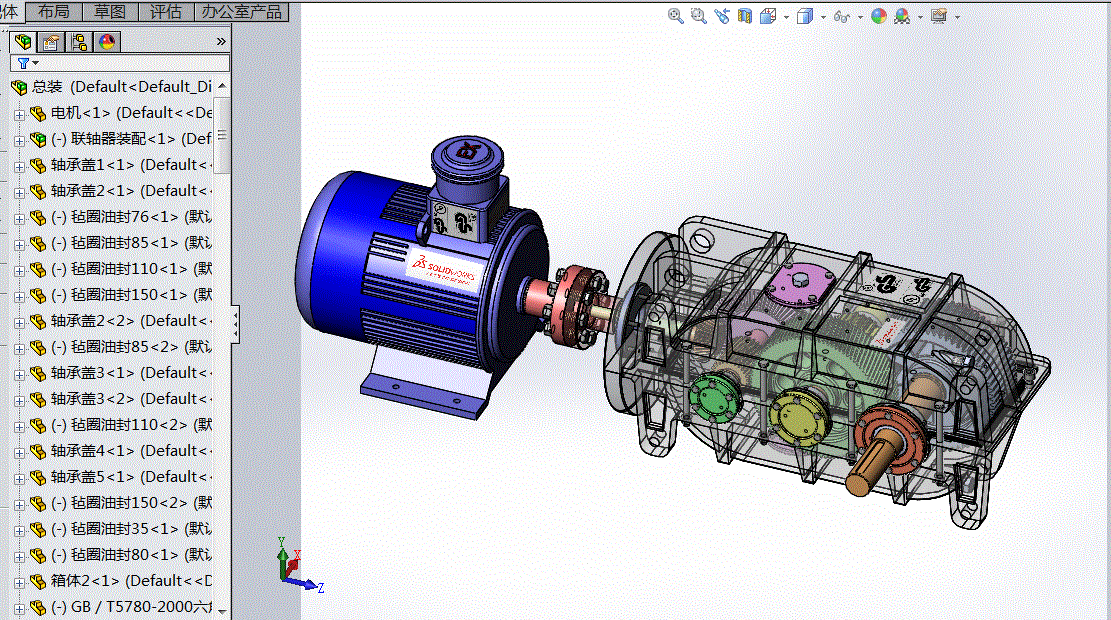Return to the previous view
Image resolution: width=1111 pixels, height=620 pixels.
721,16
